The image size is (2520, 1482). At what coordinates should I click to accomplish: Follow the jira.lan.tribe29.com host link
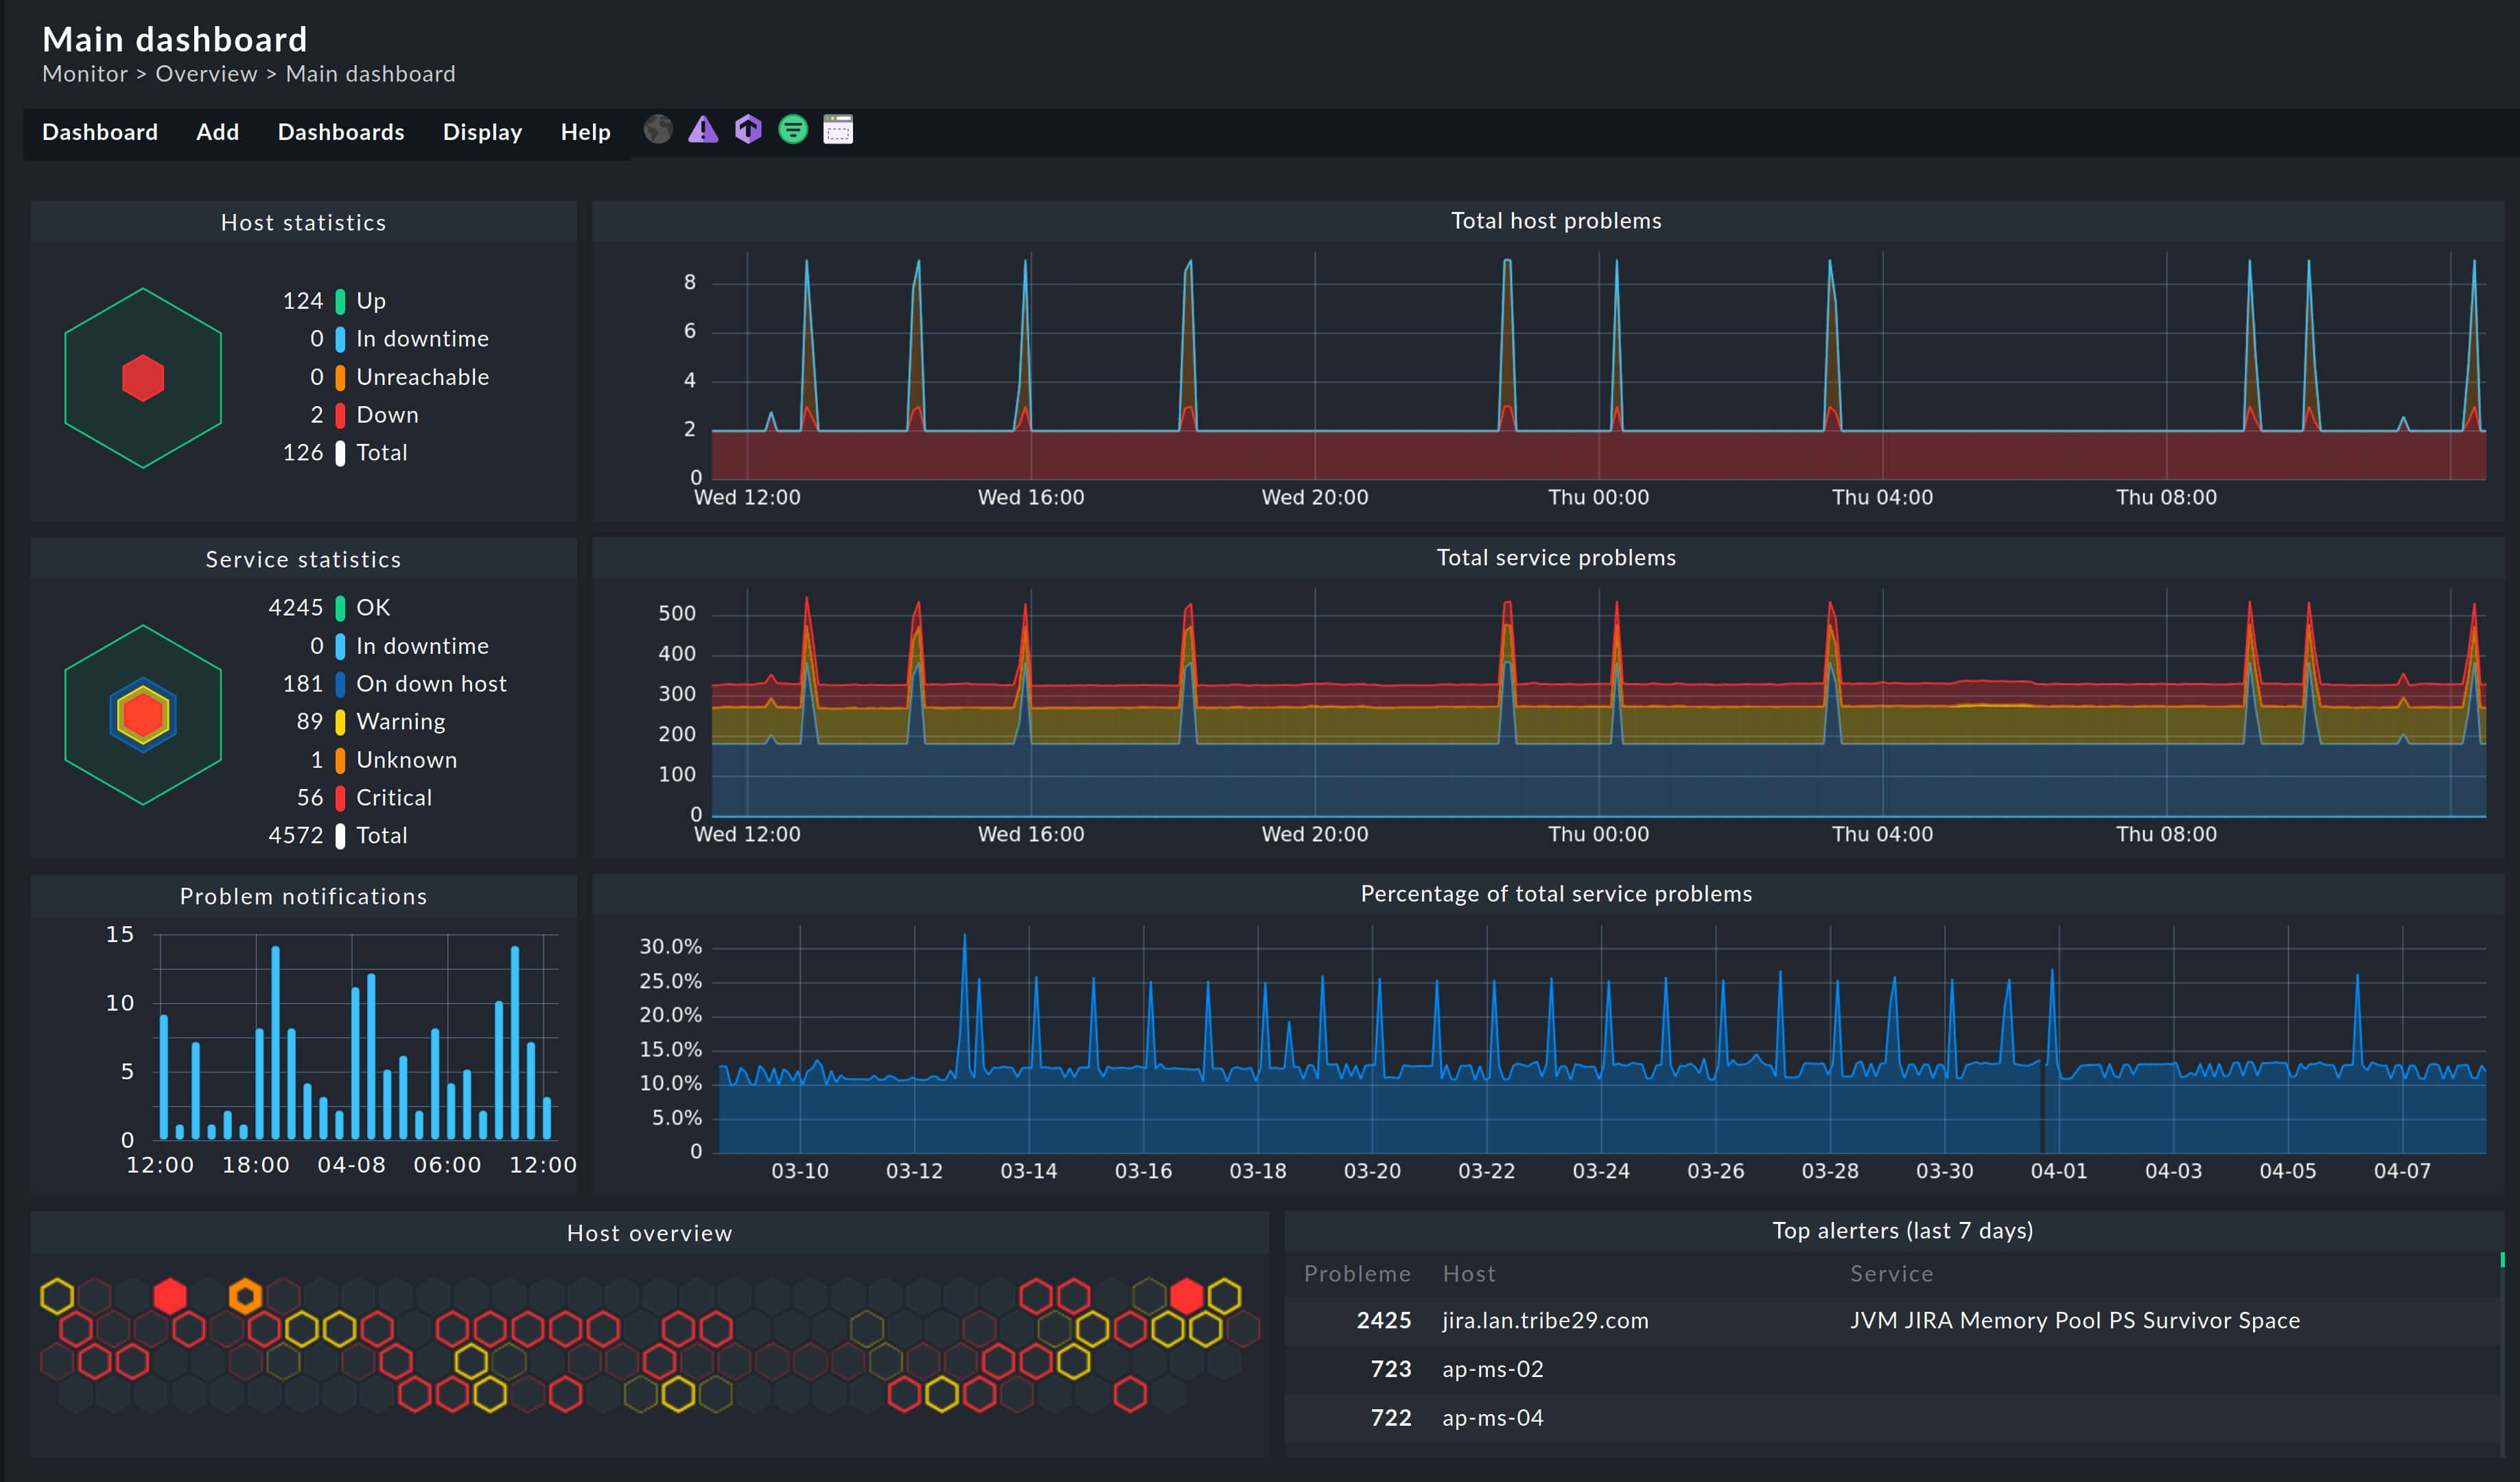click(x=1544, y=1320)
